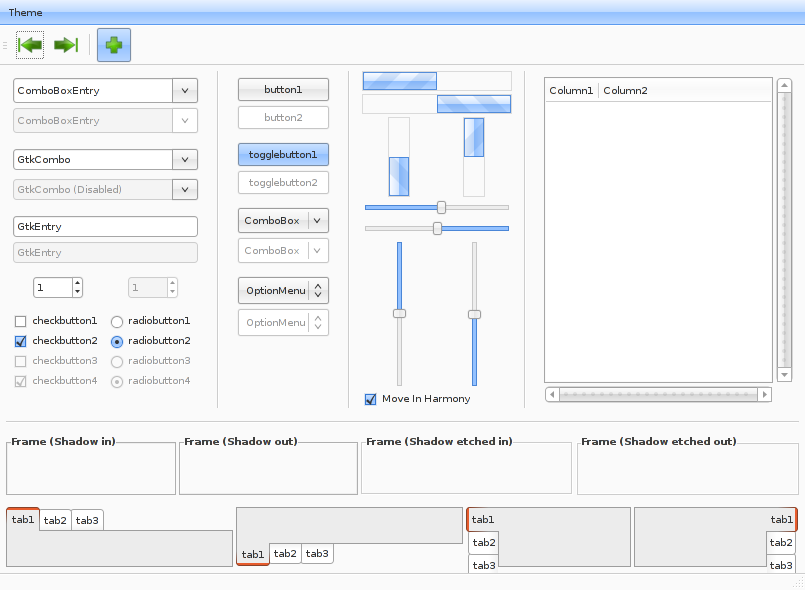
Task: Click button1
Action: click(x=283, y=89)
